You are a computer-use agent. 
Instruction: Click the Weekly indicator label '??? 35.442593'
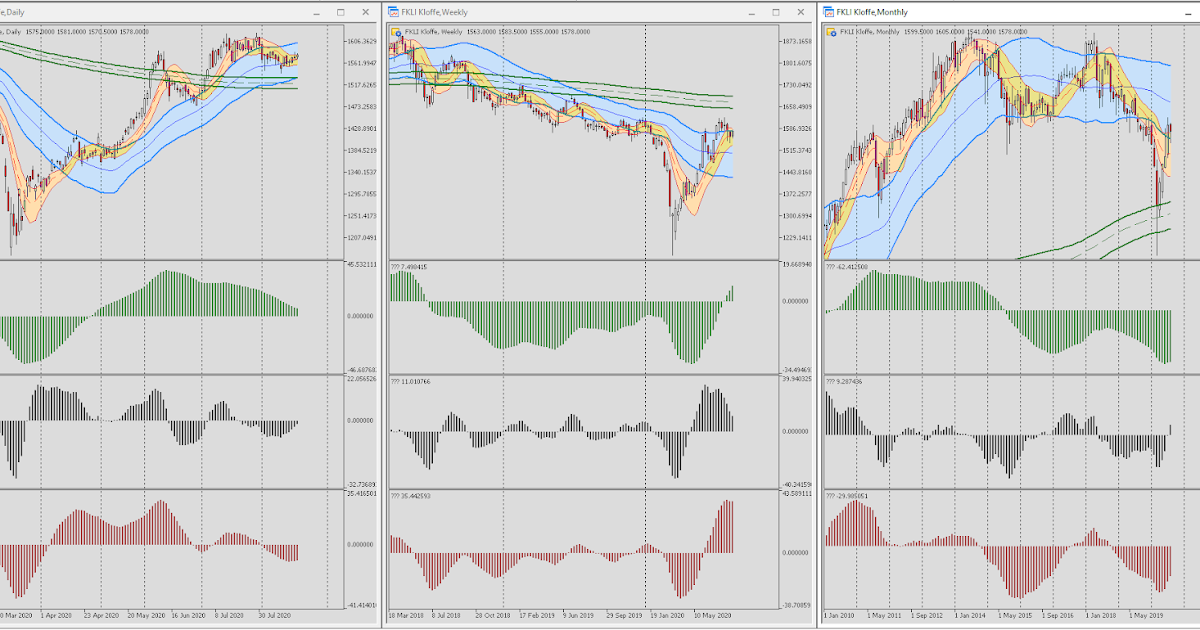point(409,496)
